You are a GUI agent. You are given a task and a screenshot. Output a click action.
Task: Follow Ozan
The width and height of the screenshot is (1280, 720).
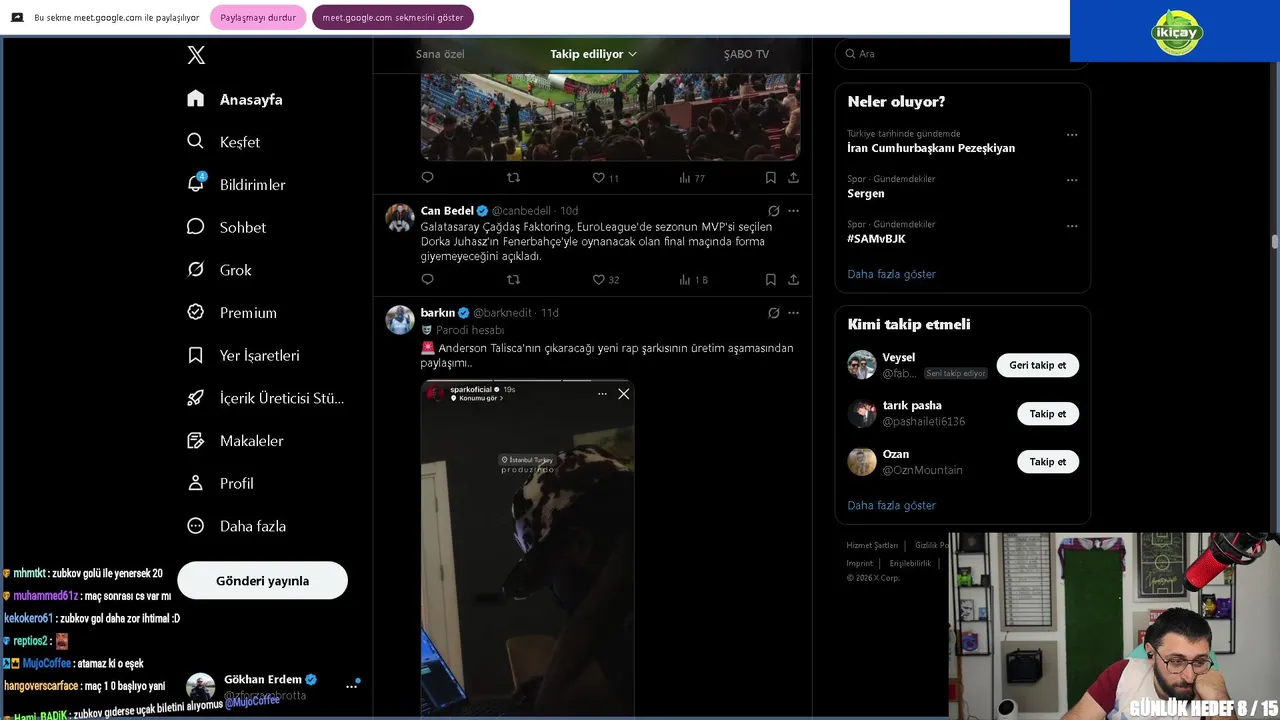1047,462
